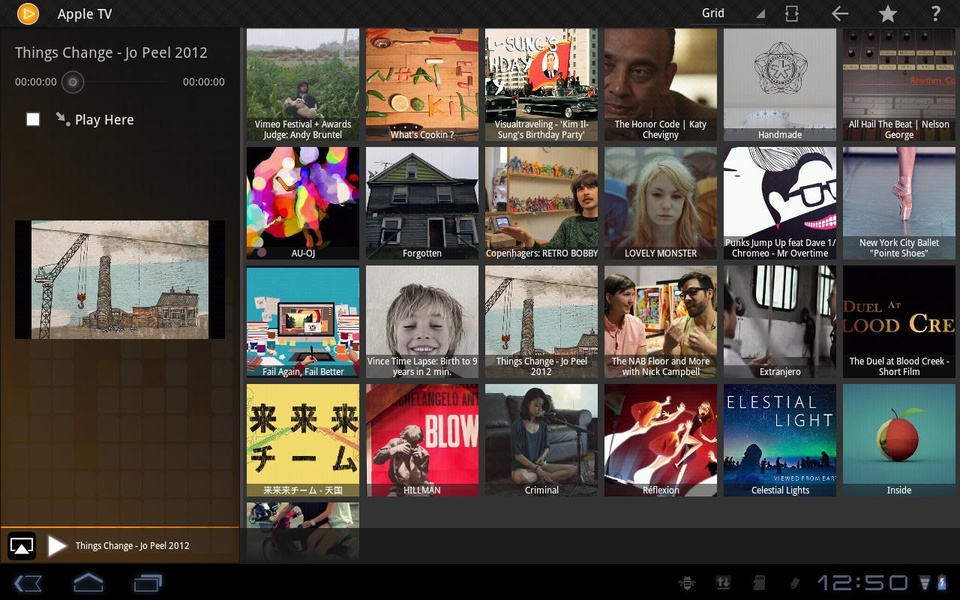Open the partially visible bicycle video thumbnail

click(x=303, y=531)
